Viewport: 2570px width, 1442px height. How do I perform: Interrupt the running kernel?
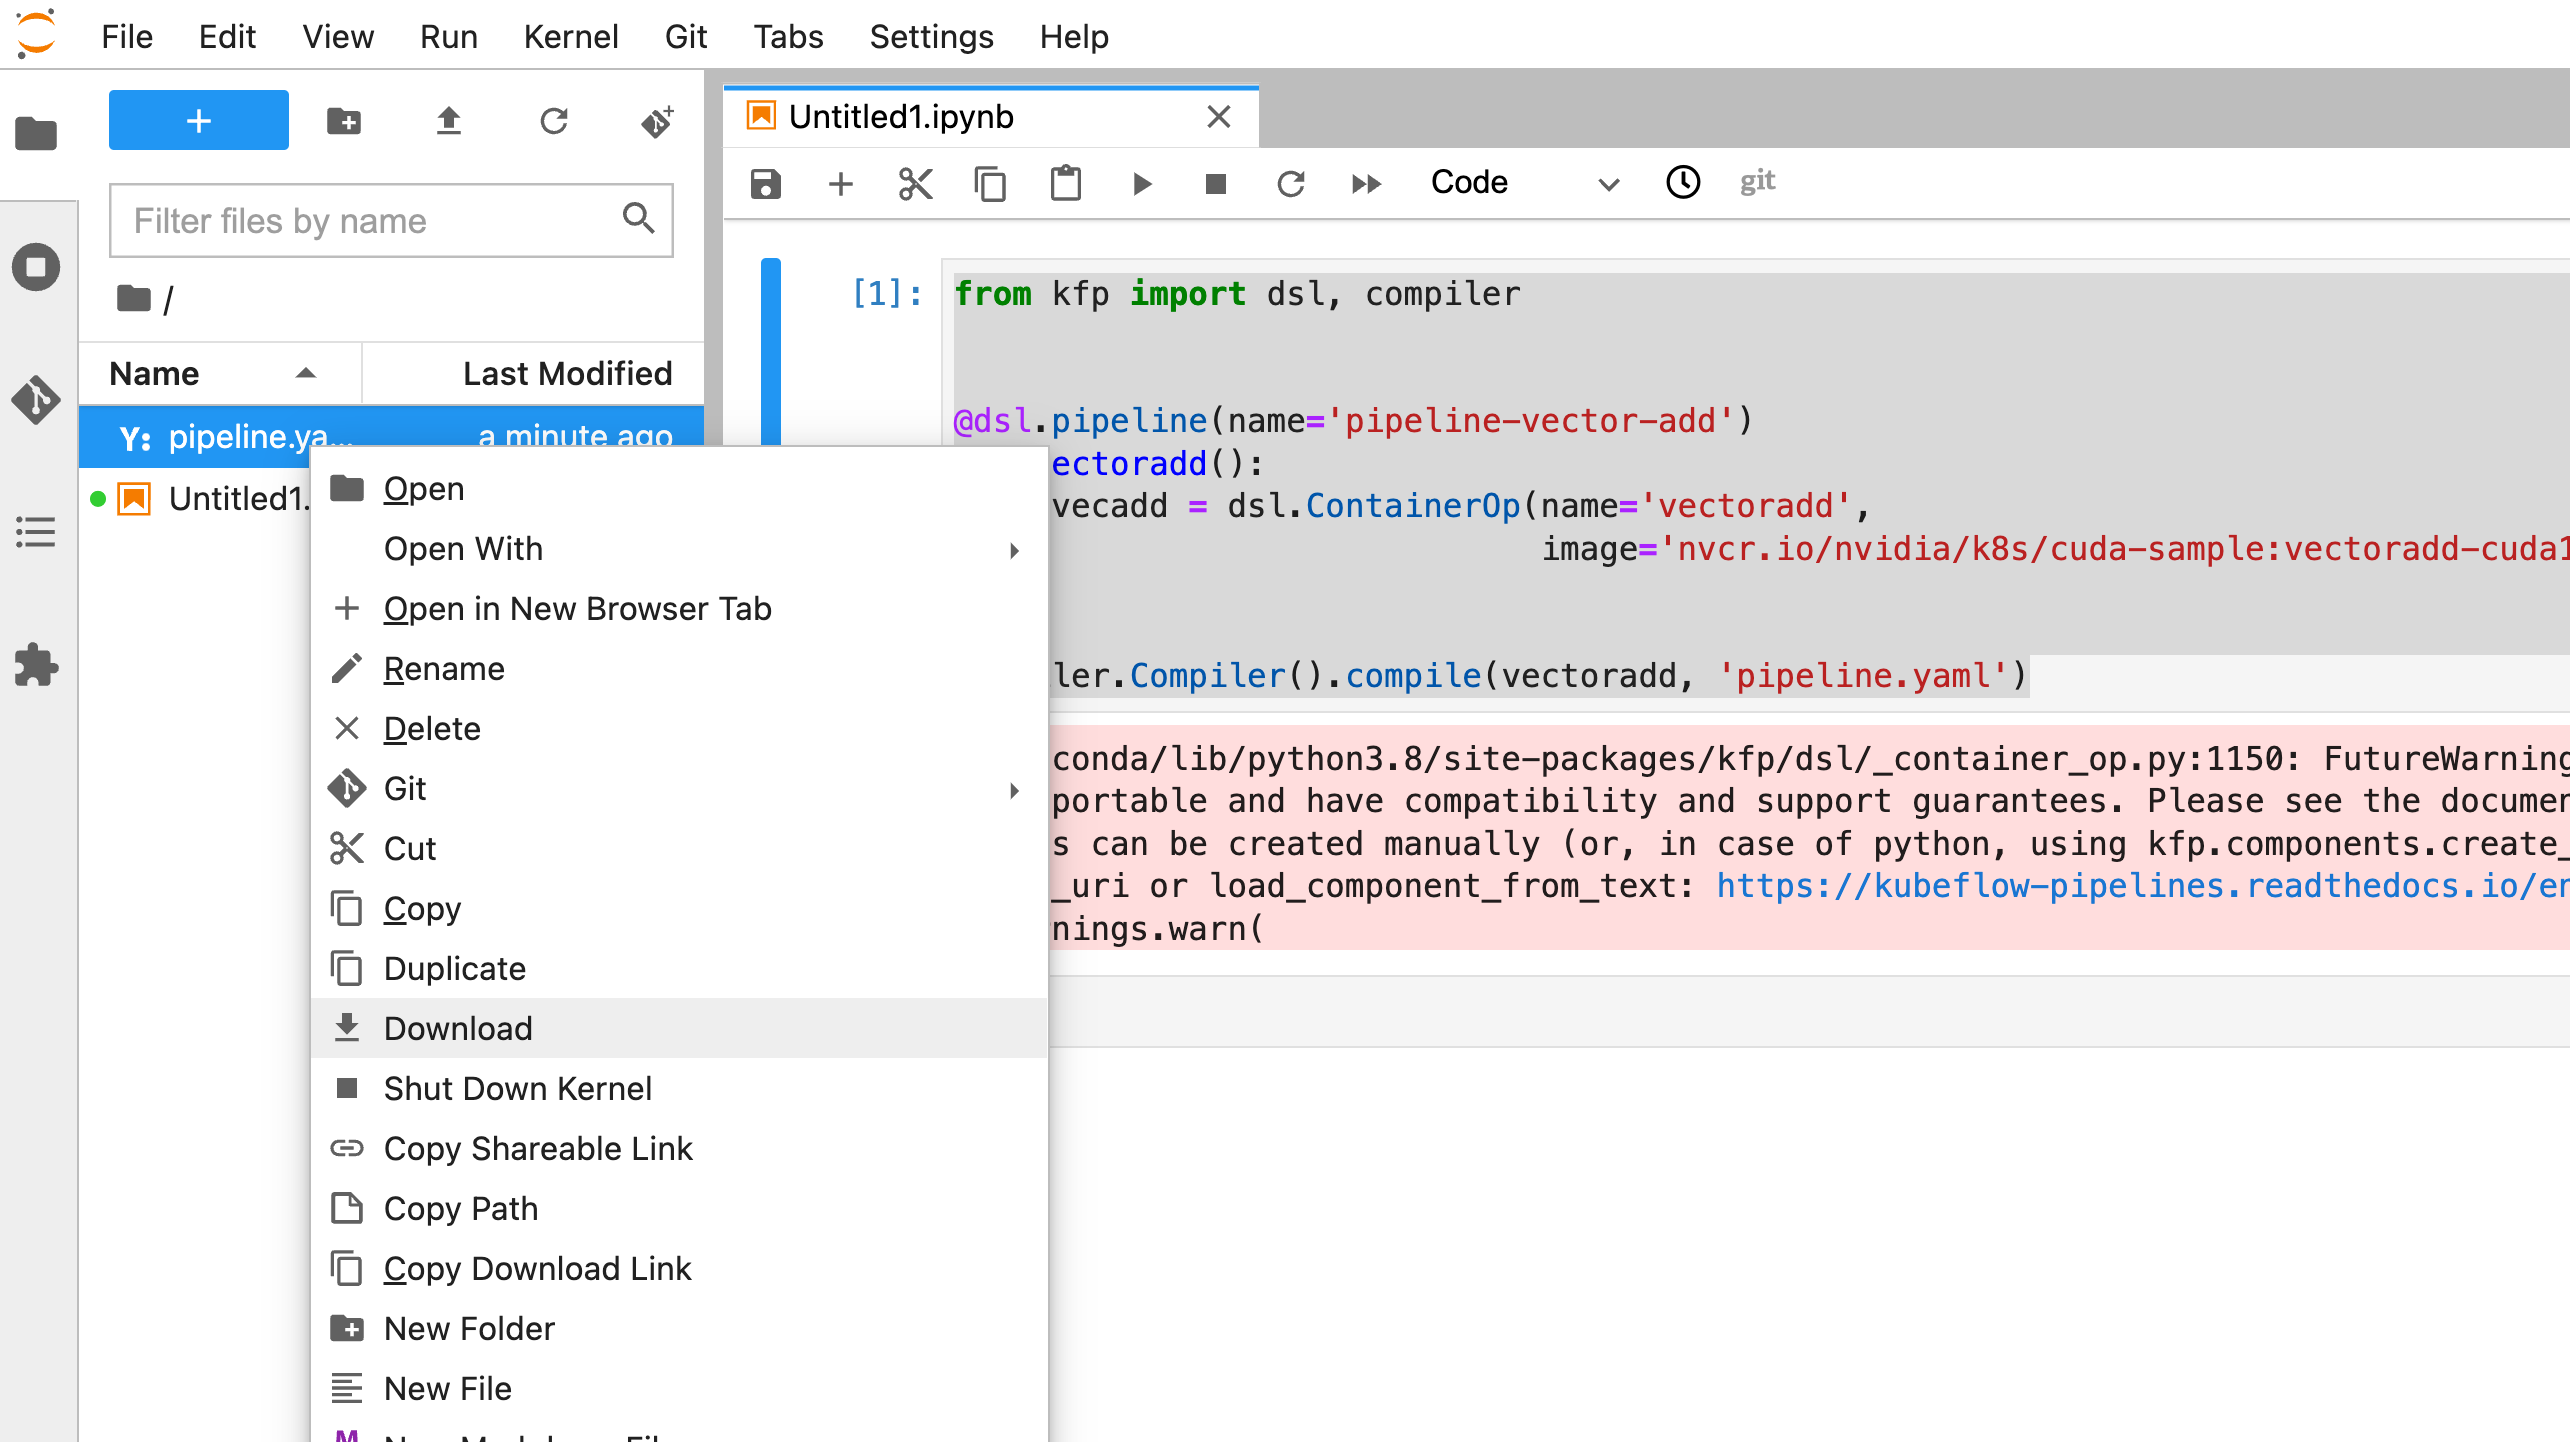(x=1215, y=183)
